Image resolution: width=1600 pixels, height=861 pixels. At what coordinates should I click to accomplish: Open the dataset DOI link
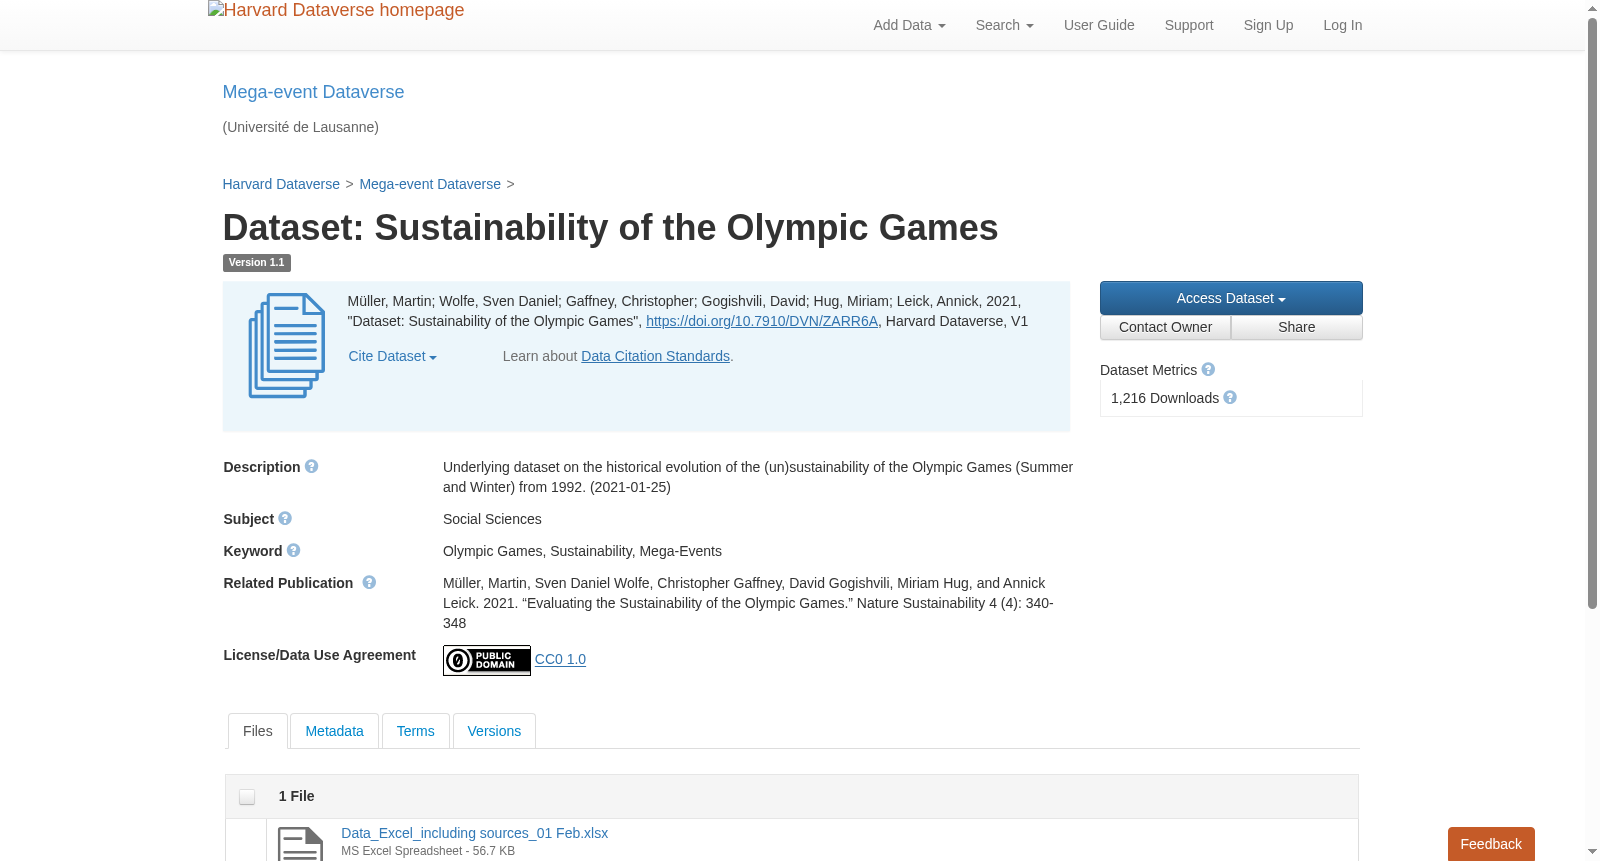tap(762, 321)
